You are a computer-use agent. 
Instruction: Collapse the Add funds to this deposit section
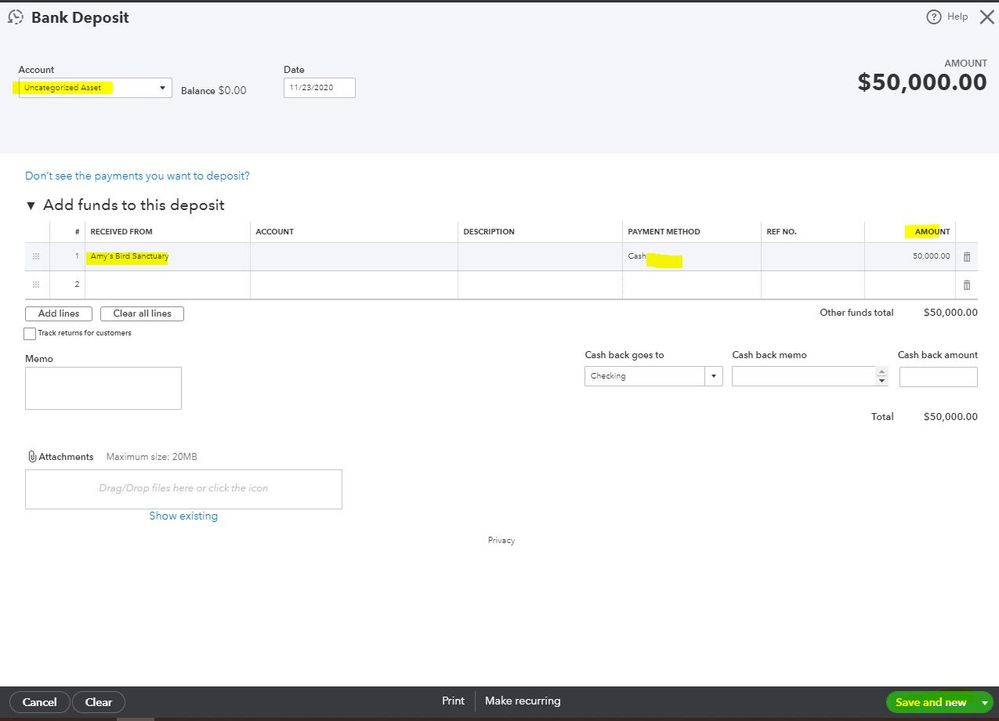(x=31, y=206)
